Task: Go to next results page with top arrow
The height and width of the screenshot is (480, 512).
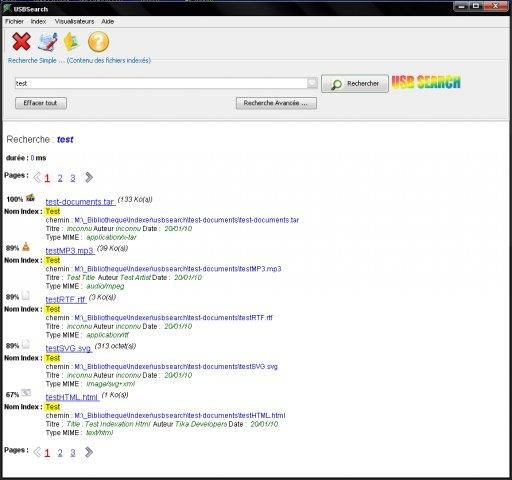Action: [89, 177]
